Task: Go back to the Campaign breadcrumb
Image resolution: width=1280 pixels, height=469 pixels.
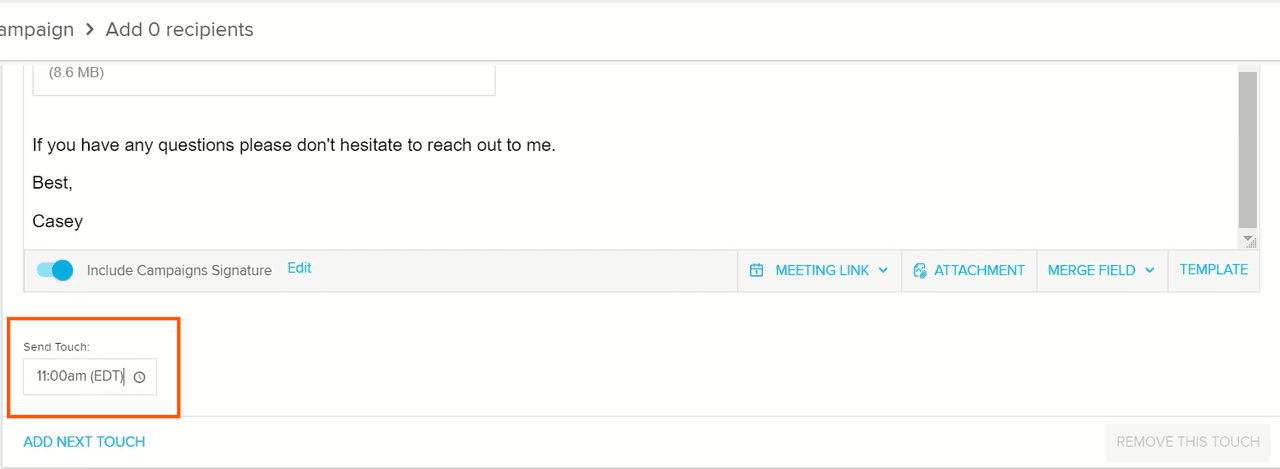Action: pos(36,30)
